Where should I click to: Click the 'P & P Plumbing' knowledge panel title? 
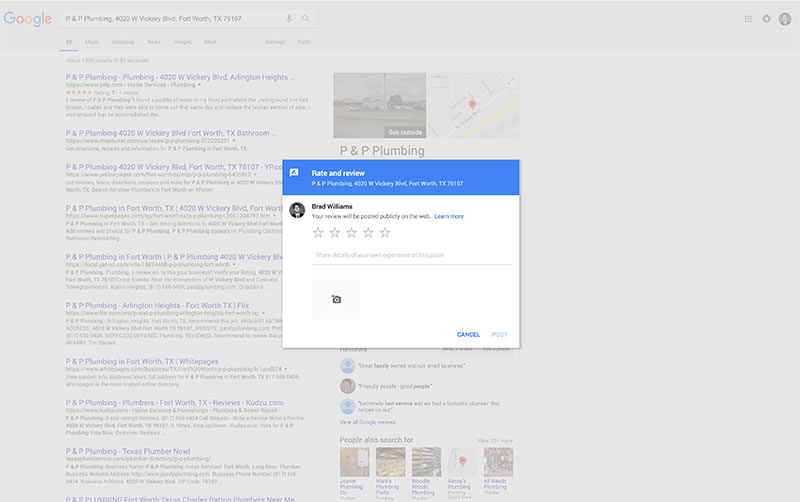(382, 150)
